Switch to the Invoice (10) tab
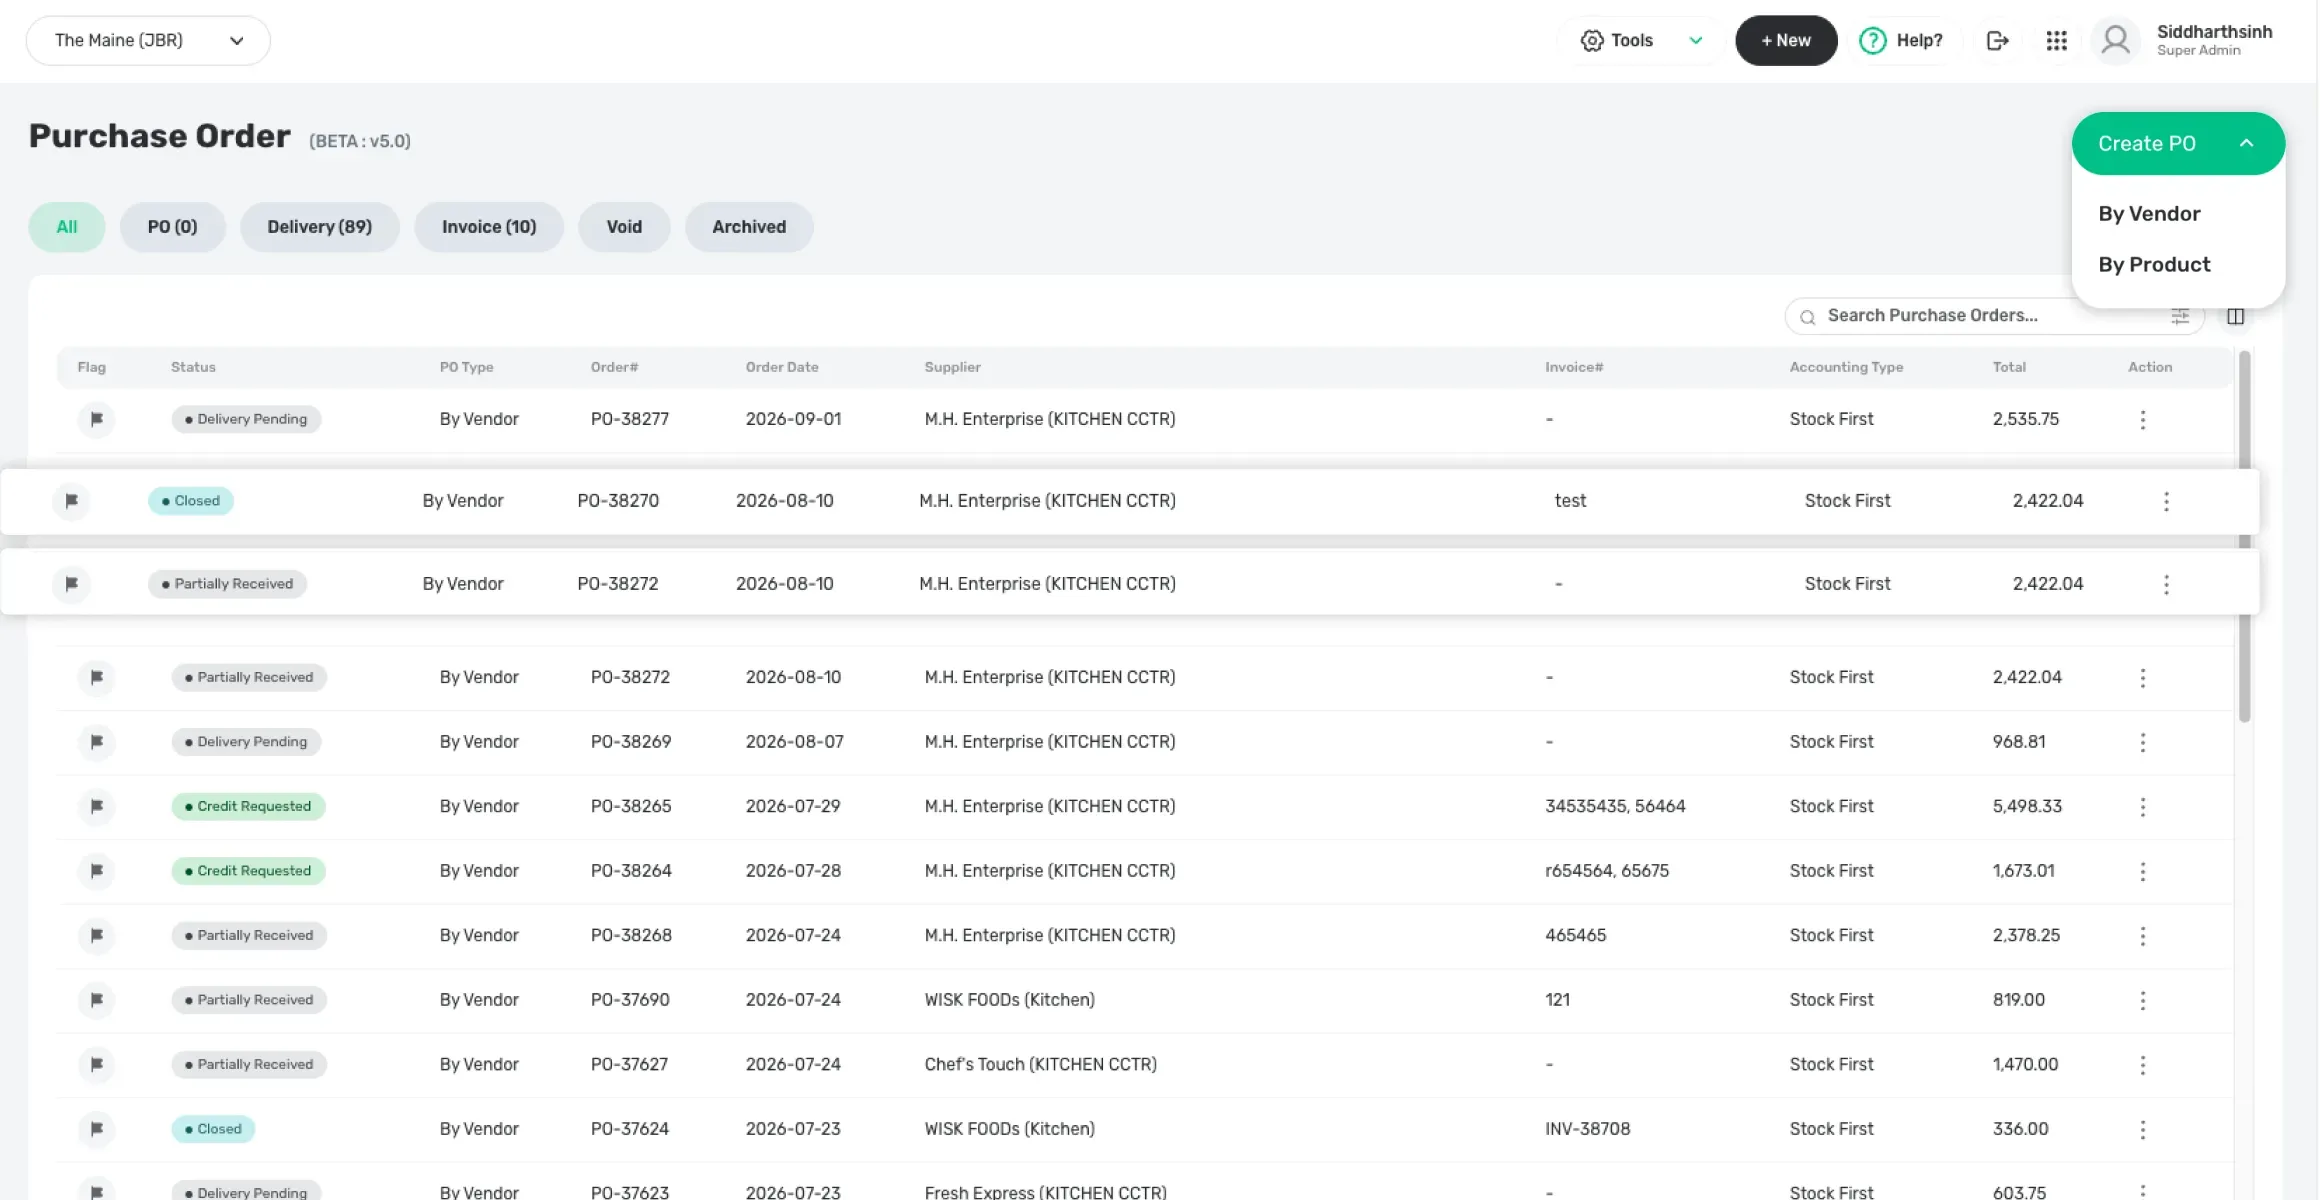 [489, 227]
